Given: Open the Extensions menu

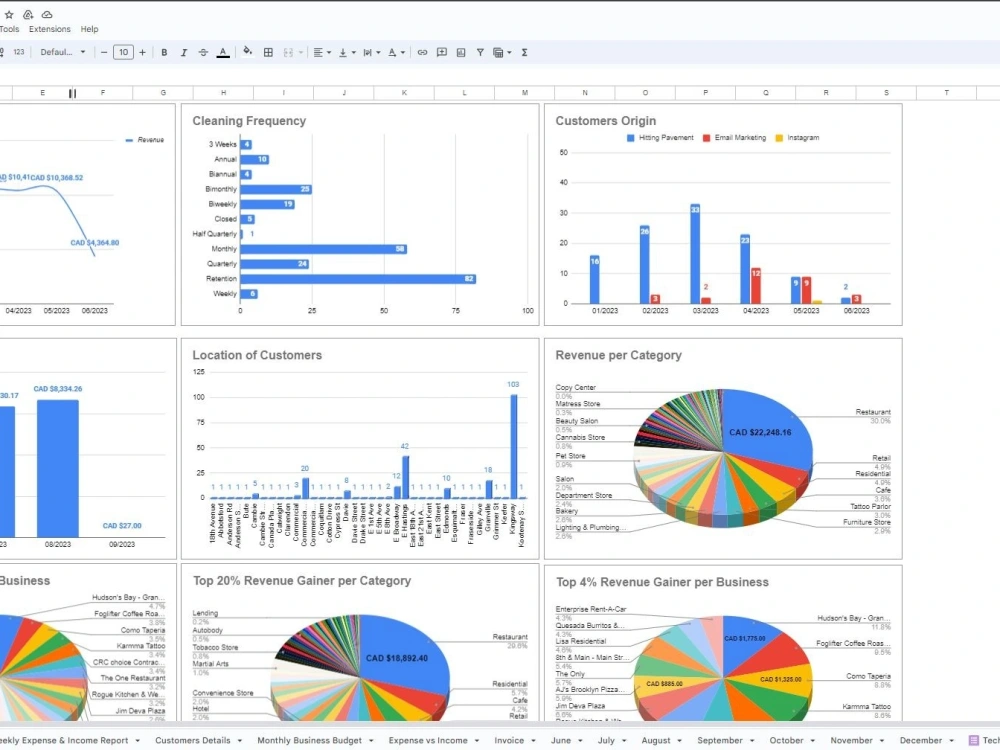Looking at the screenshot, I should (50, 29).
